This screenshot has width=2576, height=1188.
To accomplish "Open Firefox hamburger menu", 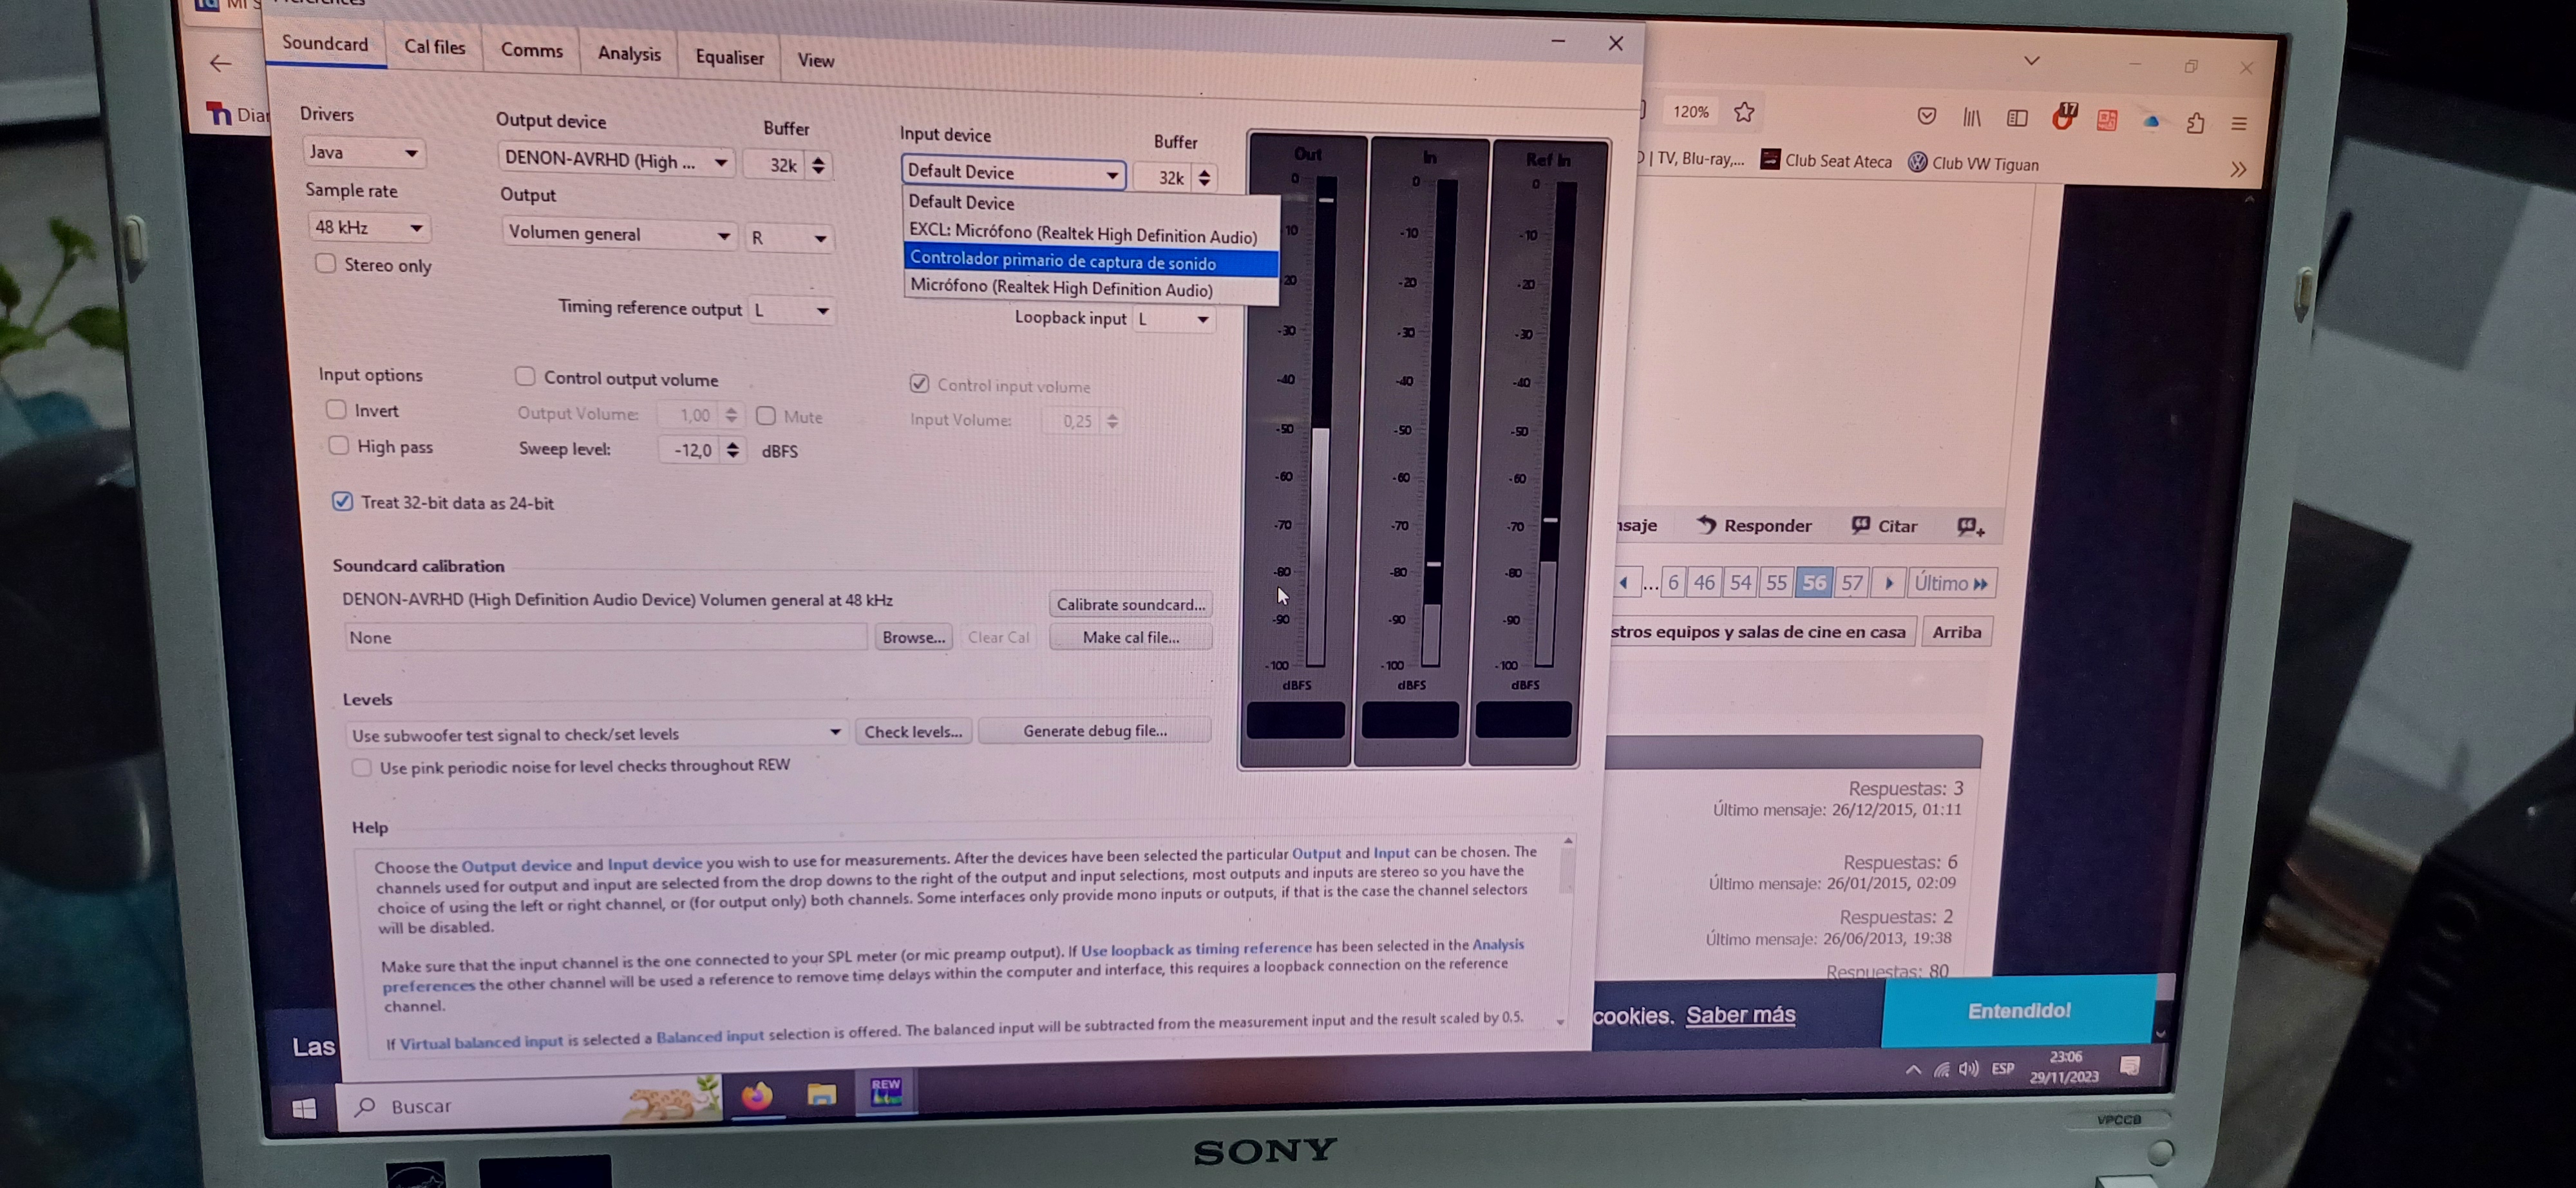I will coord(2239,124).
